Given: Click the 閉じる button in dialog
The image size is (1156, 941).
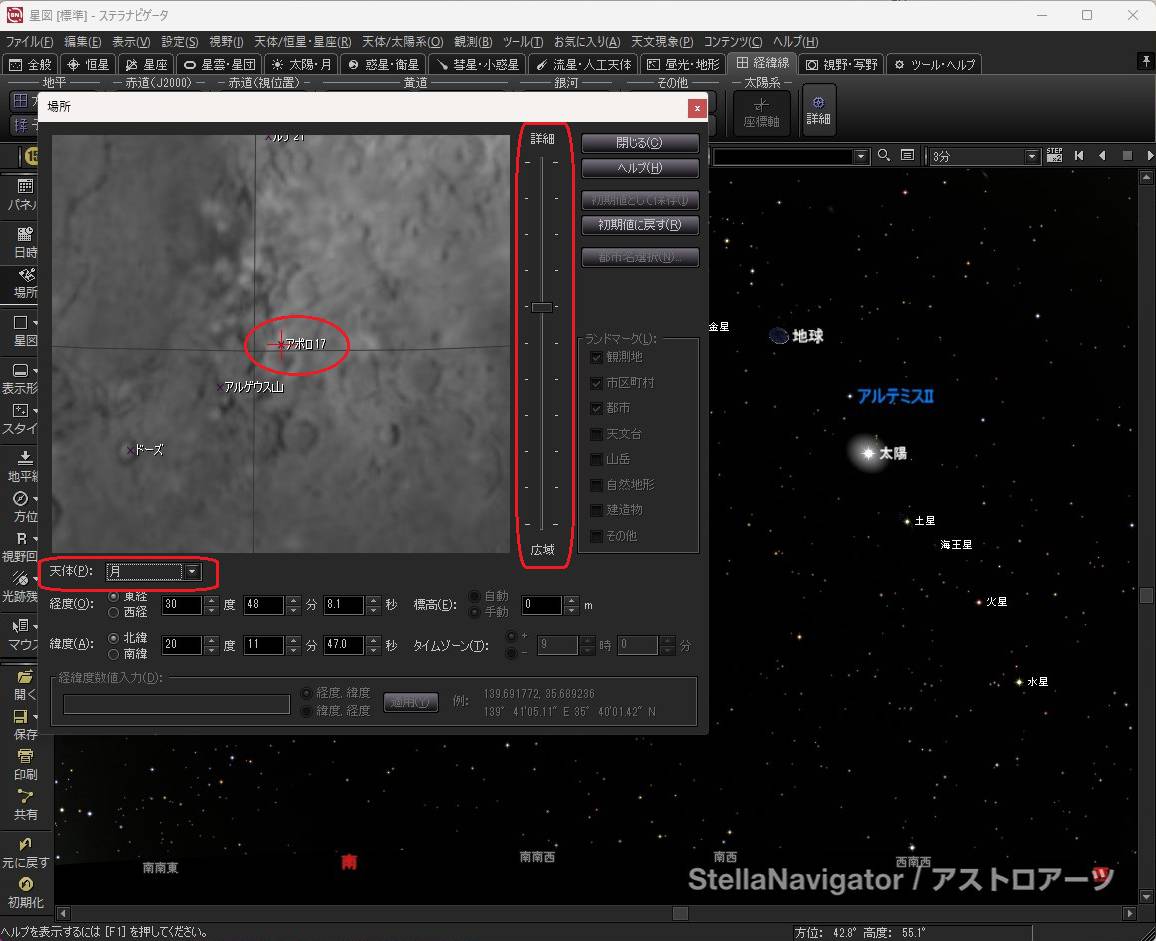Looking at the screenshot, I should (x=639, y=142).
